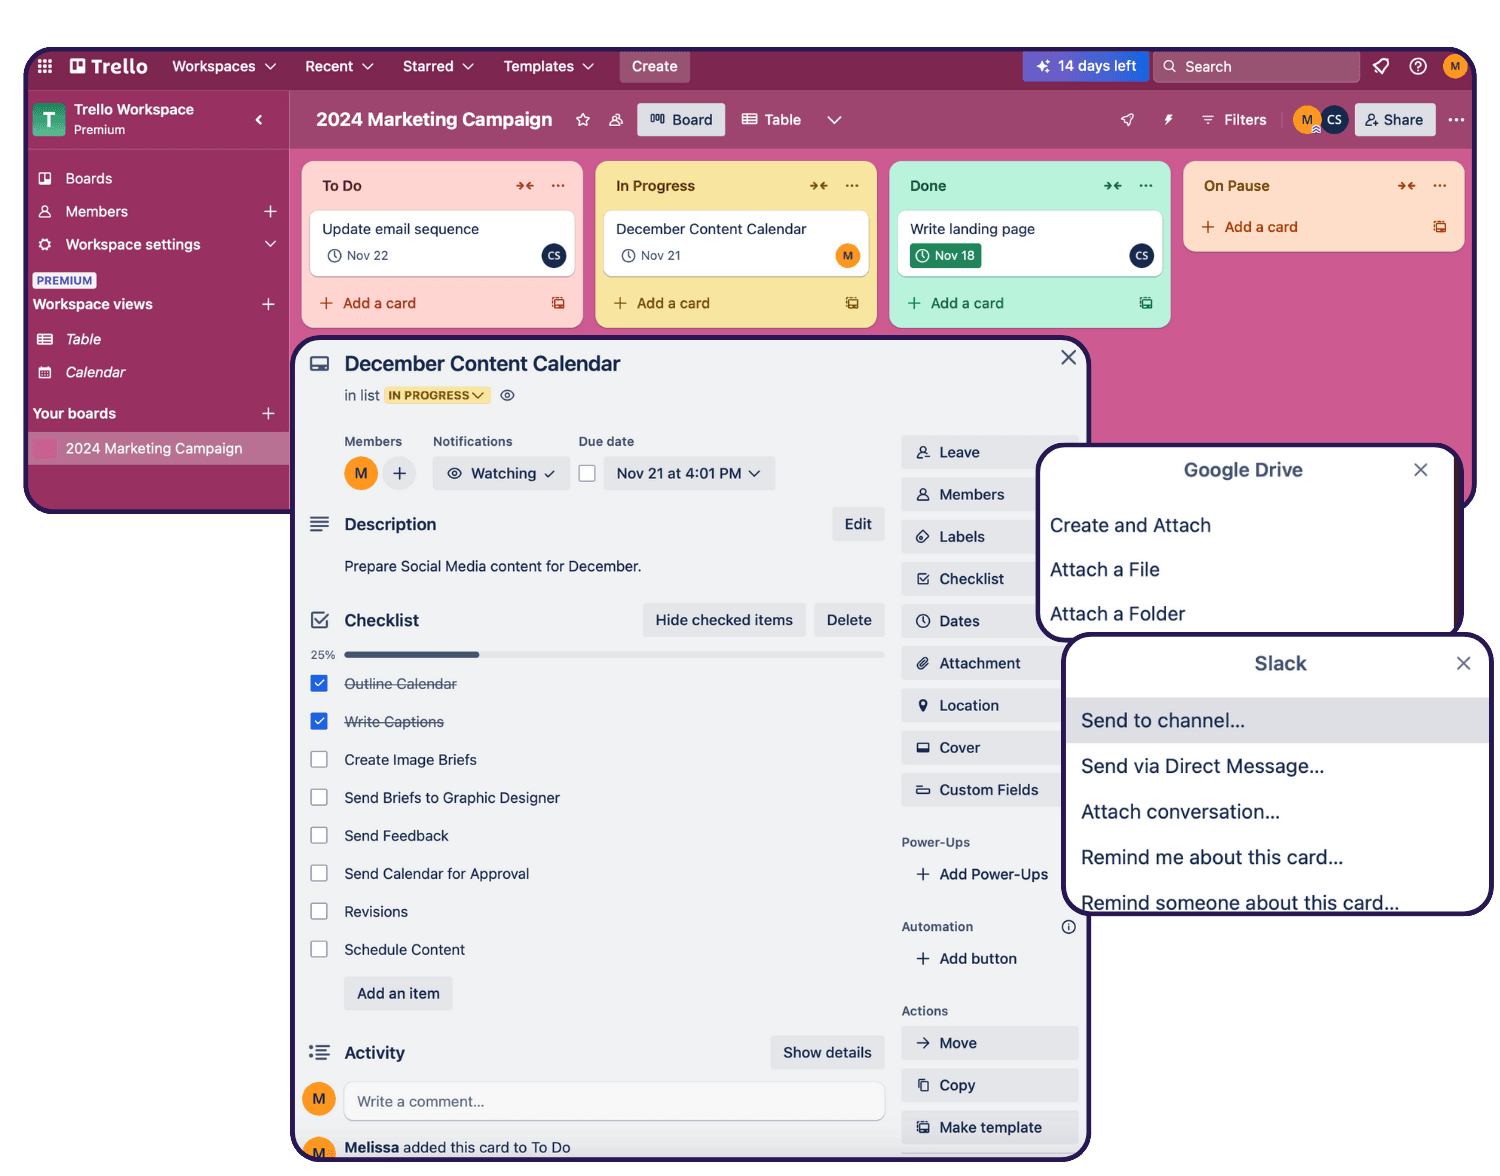Open the app switcher grid icon
1500x1176 pixels.
pyautogui.click(x=45, y=66)
